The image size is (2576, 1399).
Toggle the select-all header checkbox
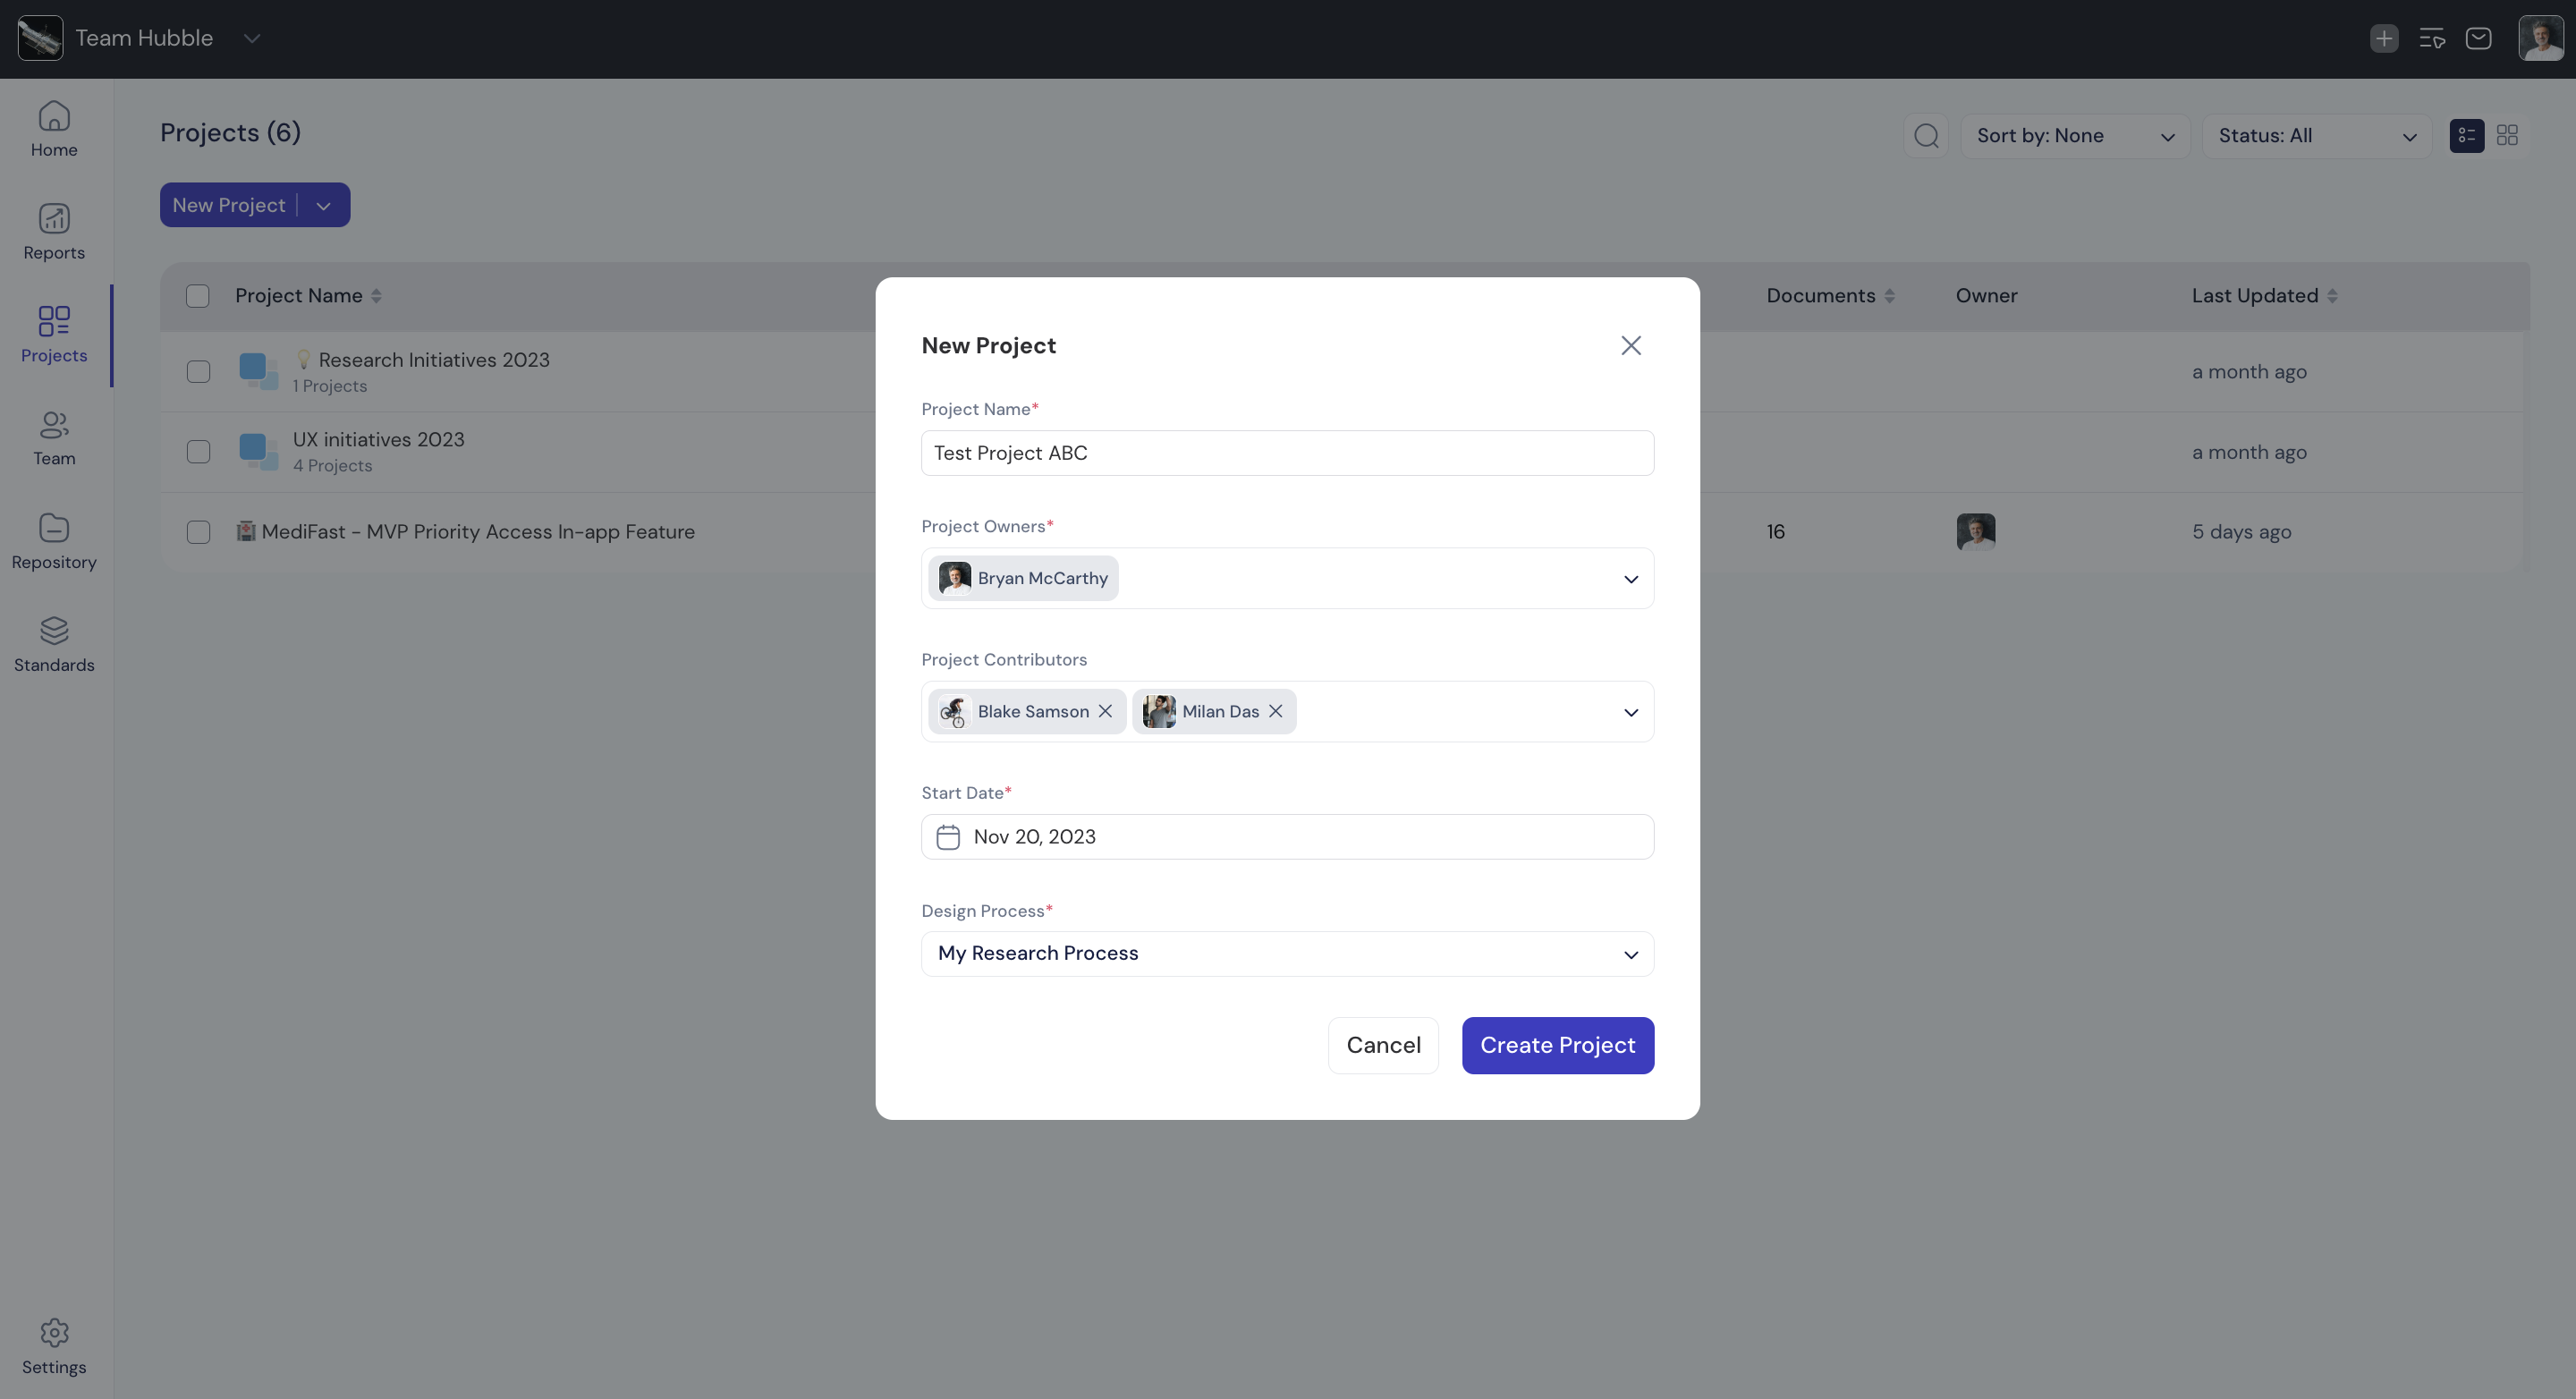click(x=197, y=295)
